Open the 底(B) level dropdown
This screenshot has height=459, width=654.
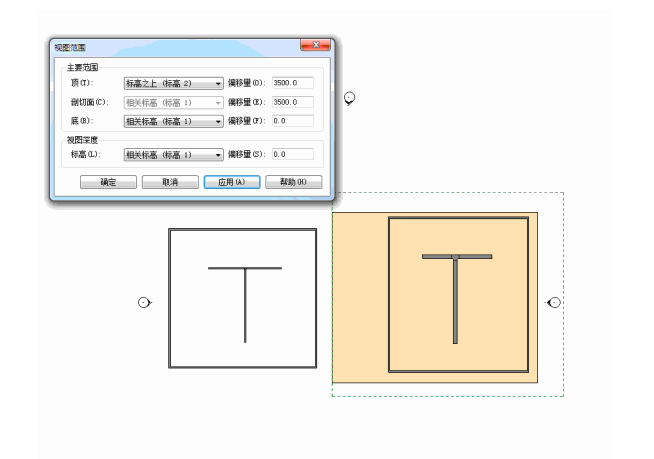point(173,121)
